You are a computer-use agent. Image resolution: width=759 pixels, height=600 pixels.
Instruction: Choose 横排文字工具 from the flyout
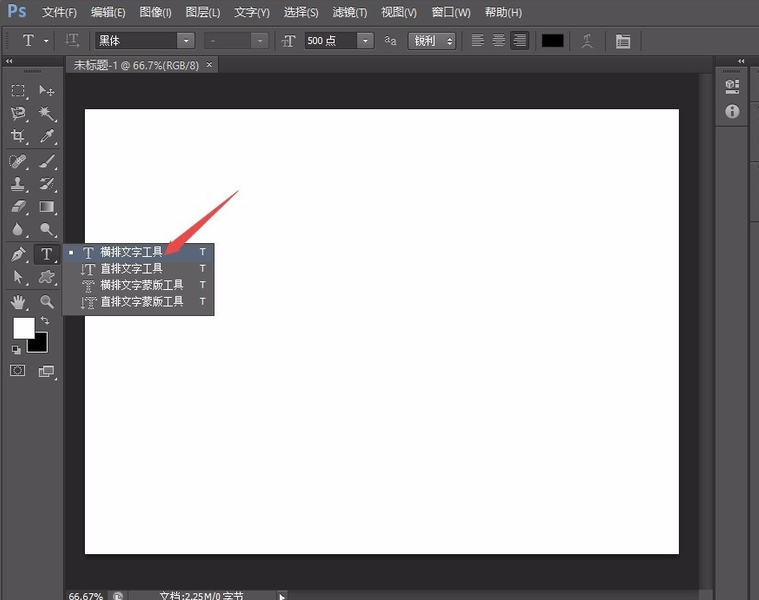click(138, 252)
